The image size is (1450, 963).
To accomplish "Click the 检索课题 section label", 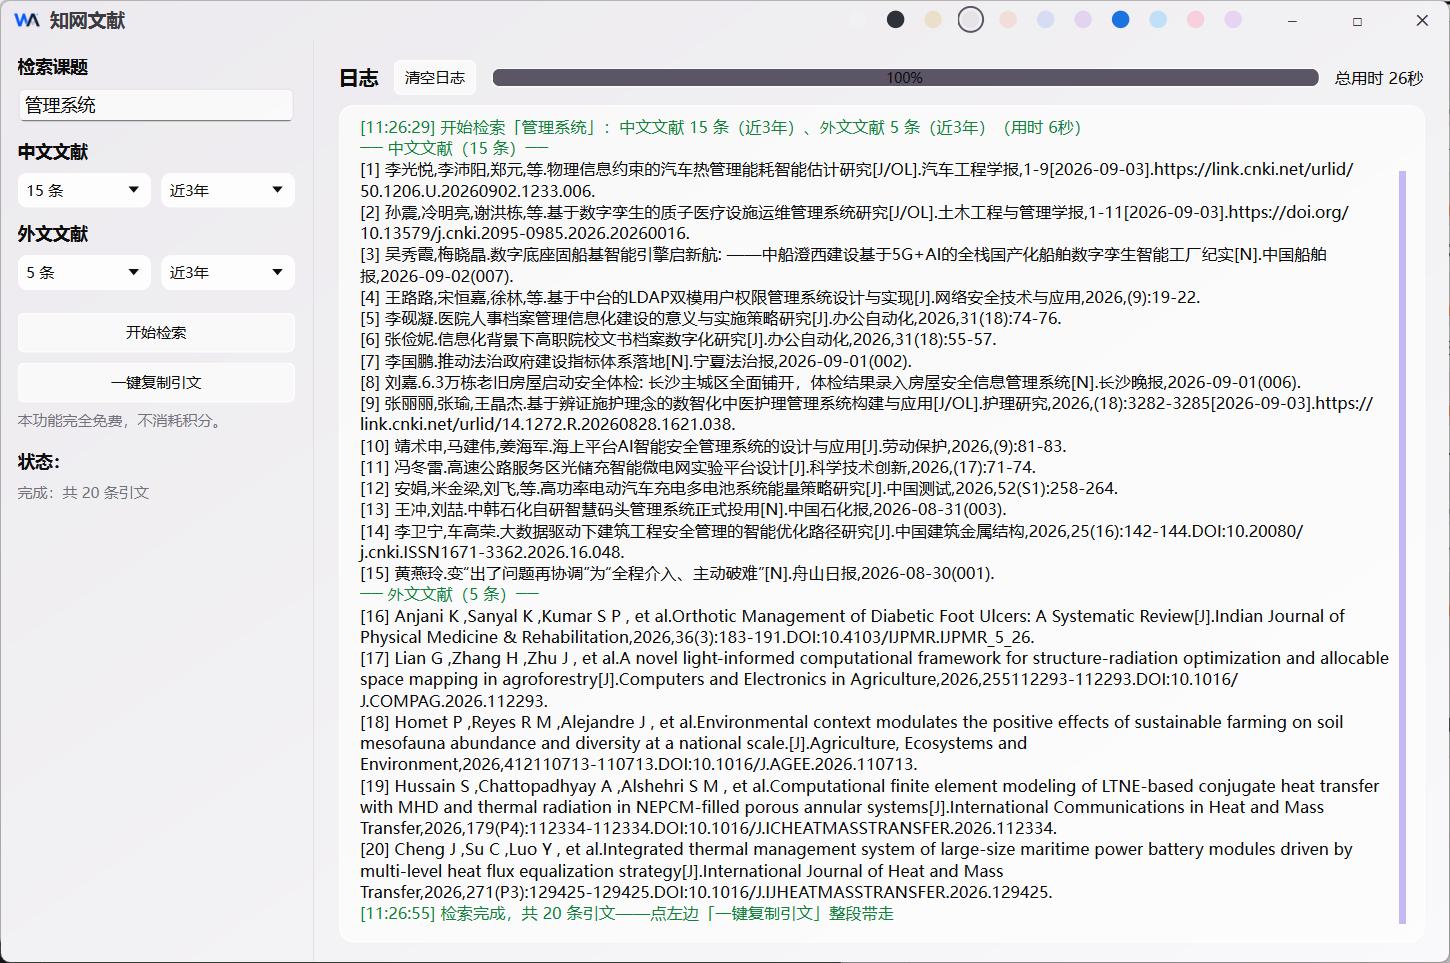I will pyautogui.click(x=53, y=67).
